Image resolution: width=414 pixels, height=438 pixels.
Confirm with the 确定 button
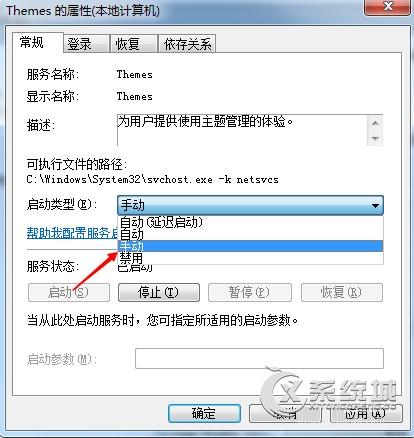click(204, 413)
